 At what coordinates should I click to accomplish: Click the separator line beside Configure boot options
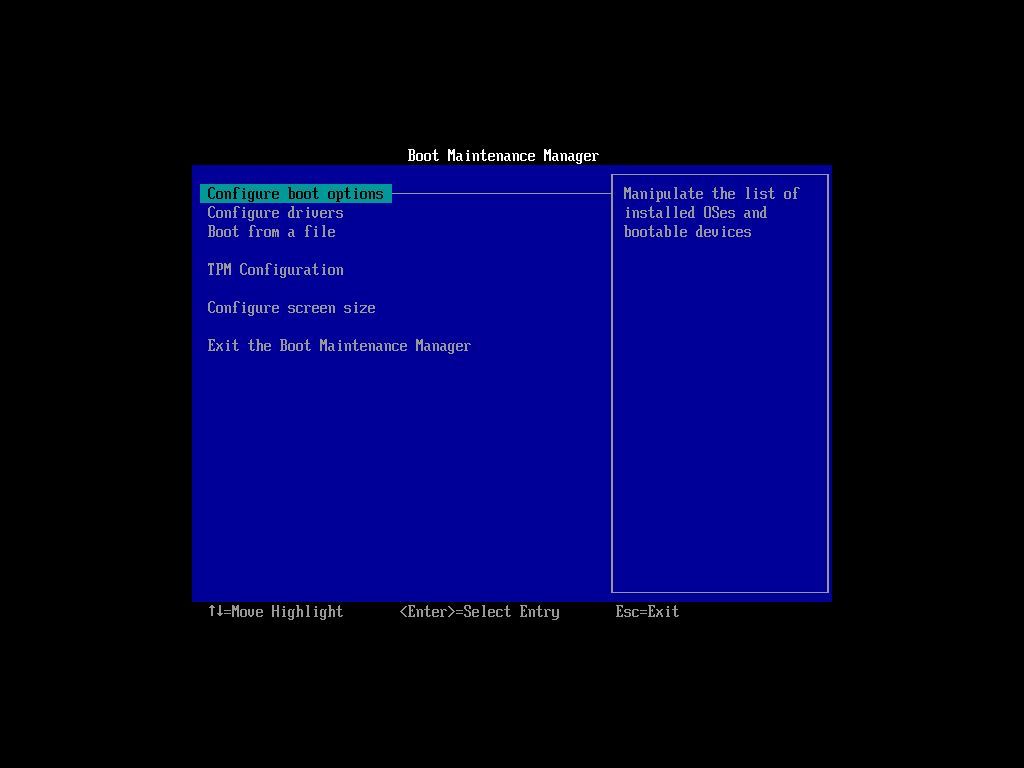pyautogui.click(x=500, y=193)
